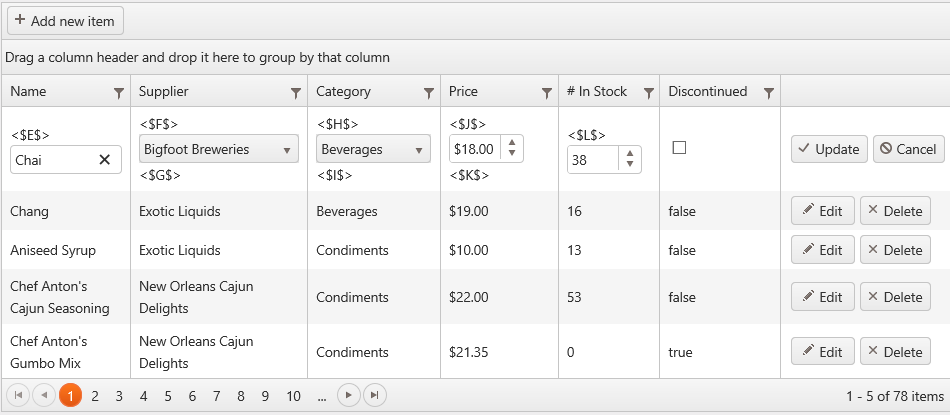Sort by the Category column header
Screen dimensions: 950x415
(344, 91)
